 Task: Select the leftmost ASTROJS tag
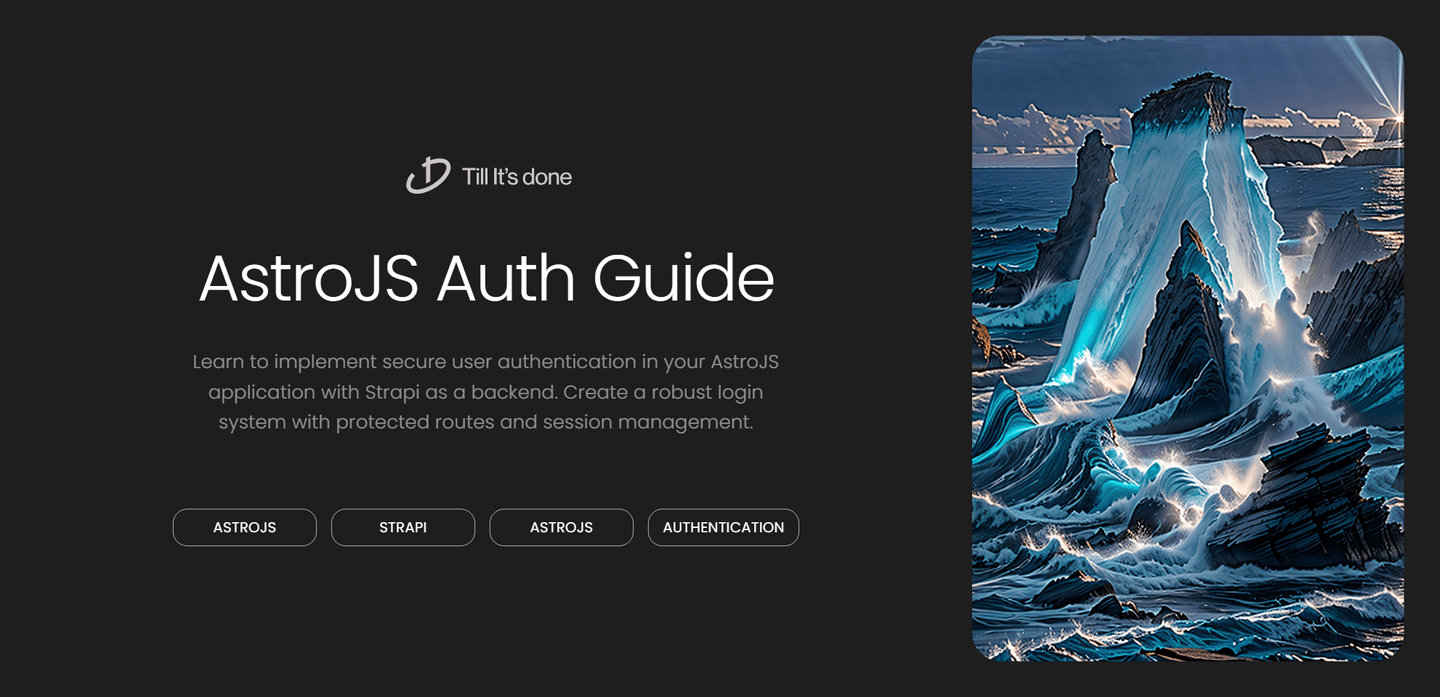click(245, 527)
